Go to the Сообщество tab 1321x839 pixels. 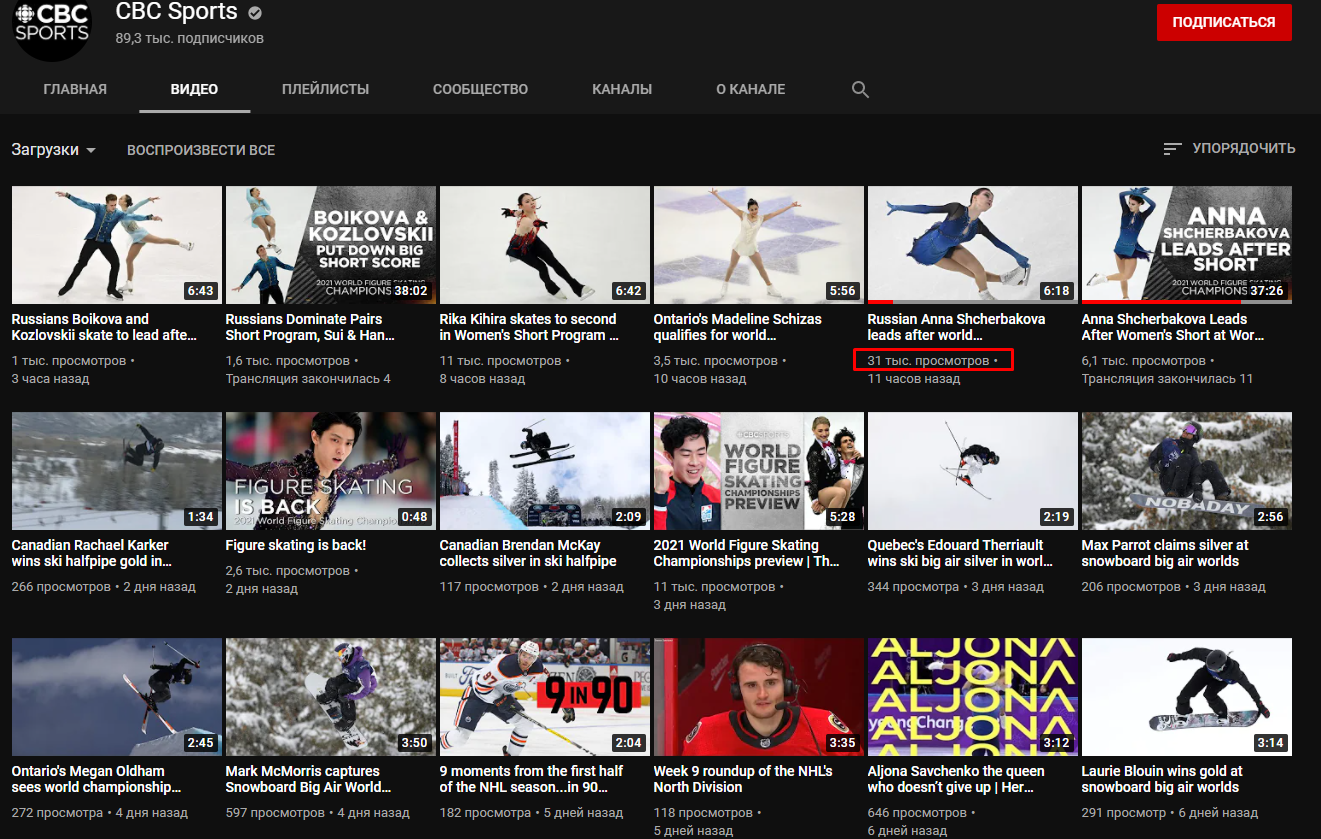tap(480, 89)
